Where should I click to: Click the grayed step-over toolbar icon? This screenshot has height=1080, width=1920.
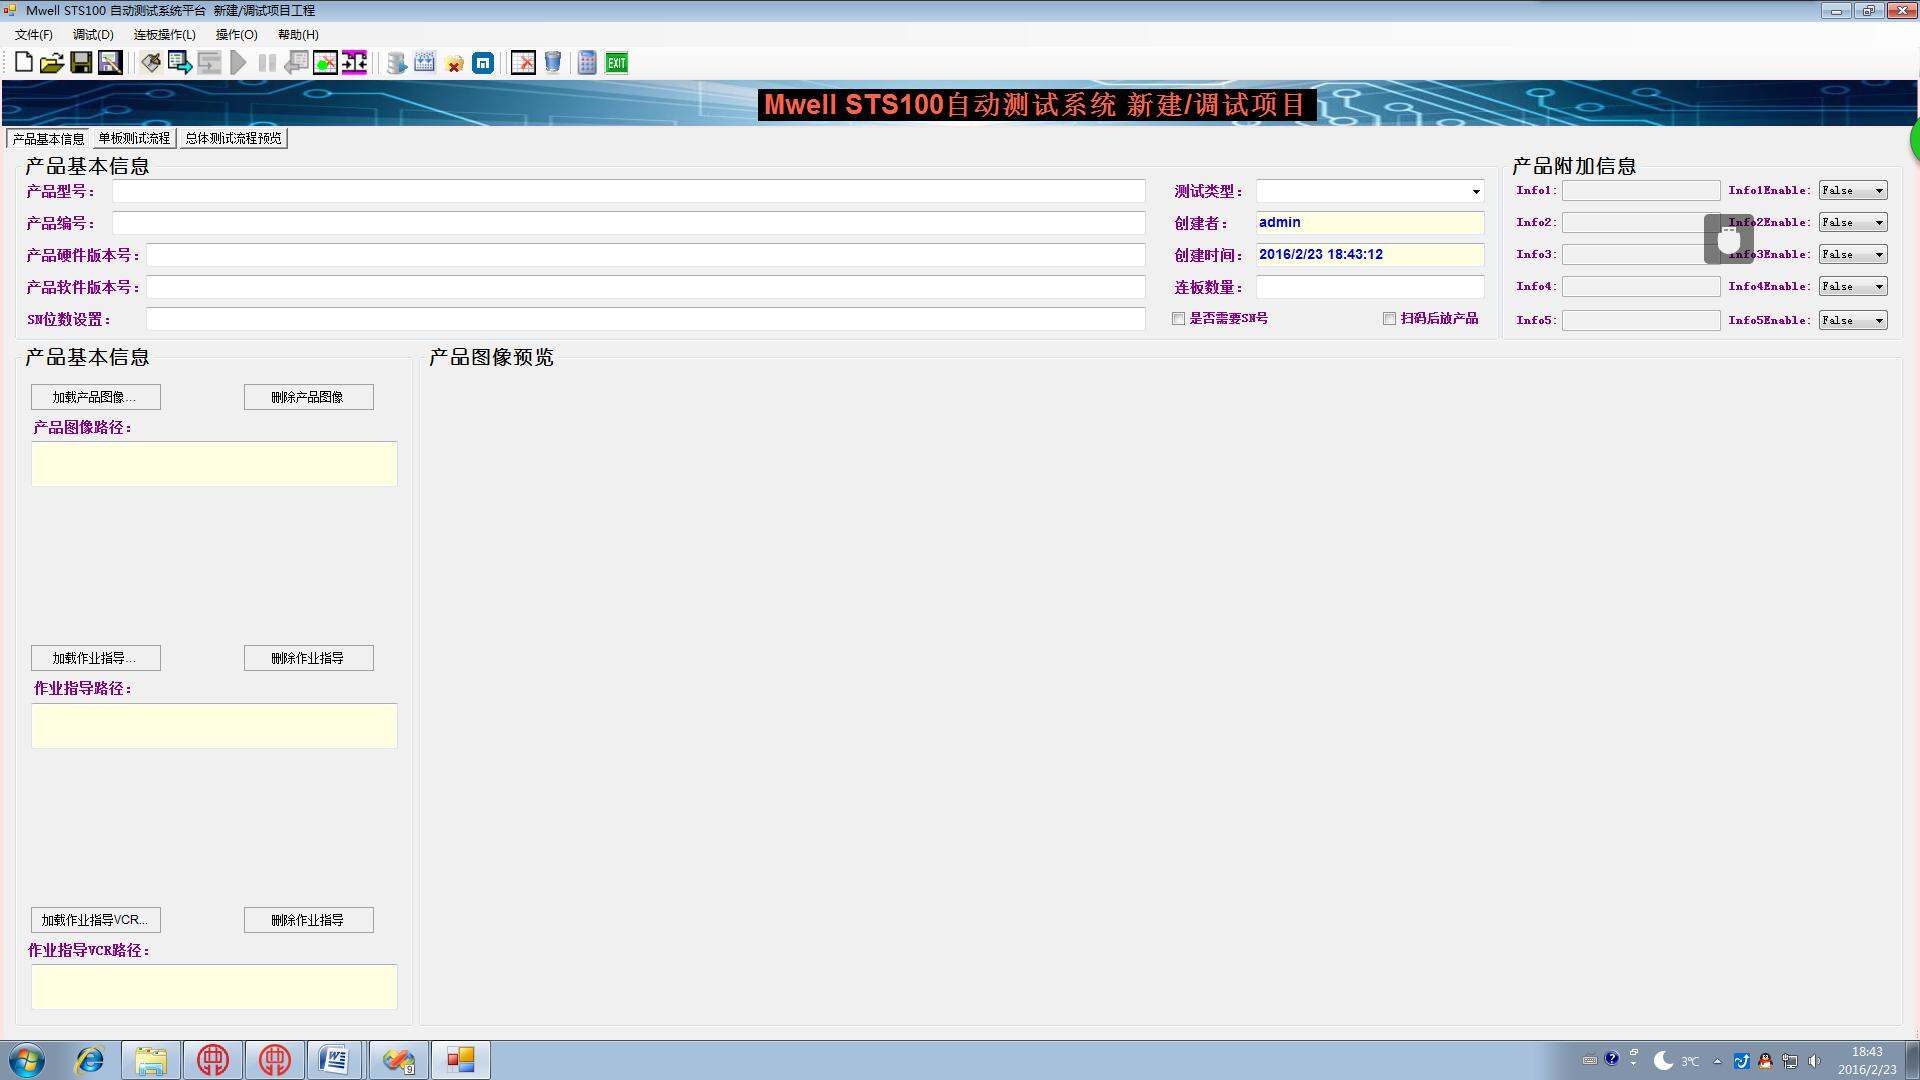[x=209, y=63]
